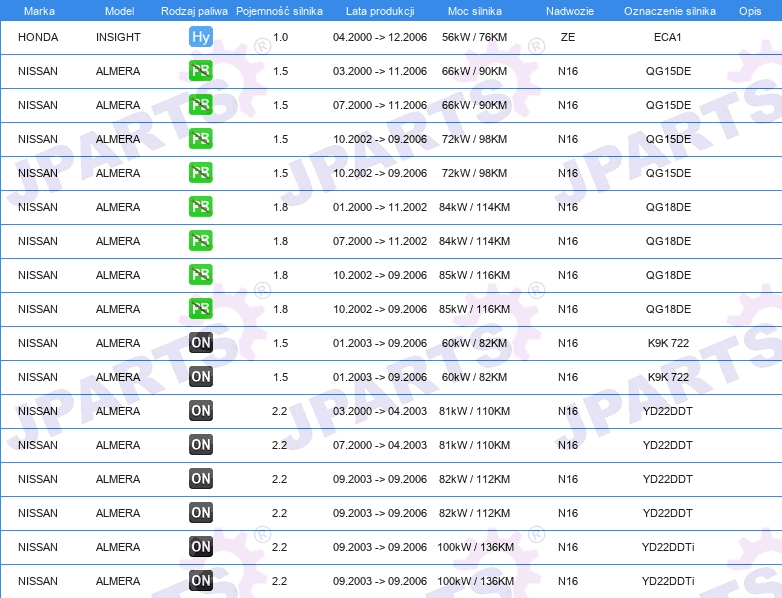Click the Nadwozie column header
The image size is (782, 598).
coord(570,11)
